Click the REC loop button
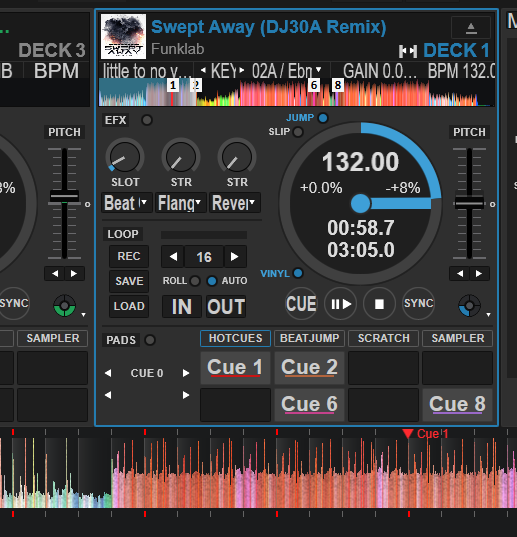This screenshot has width=517, height=537. [129, 256]
